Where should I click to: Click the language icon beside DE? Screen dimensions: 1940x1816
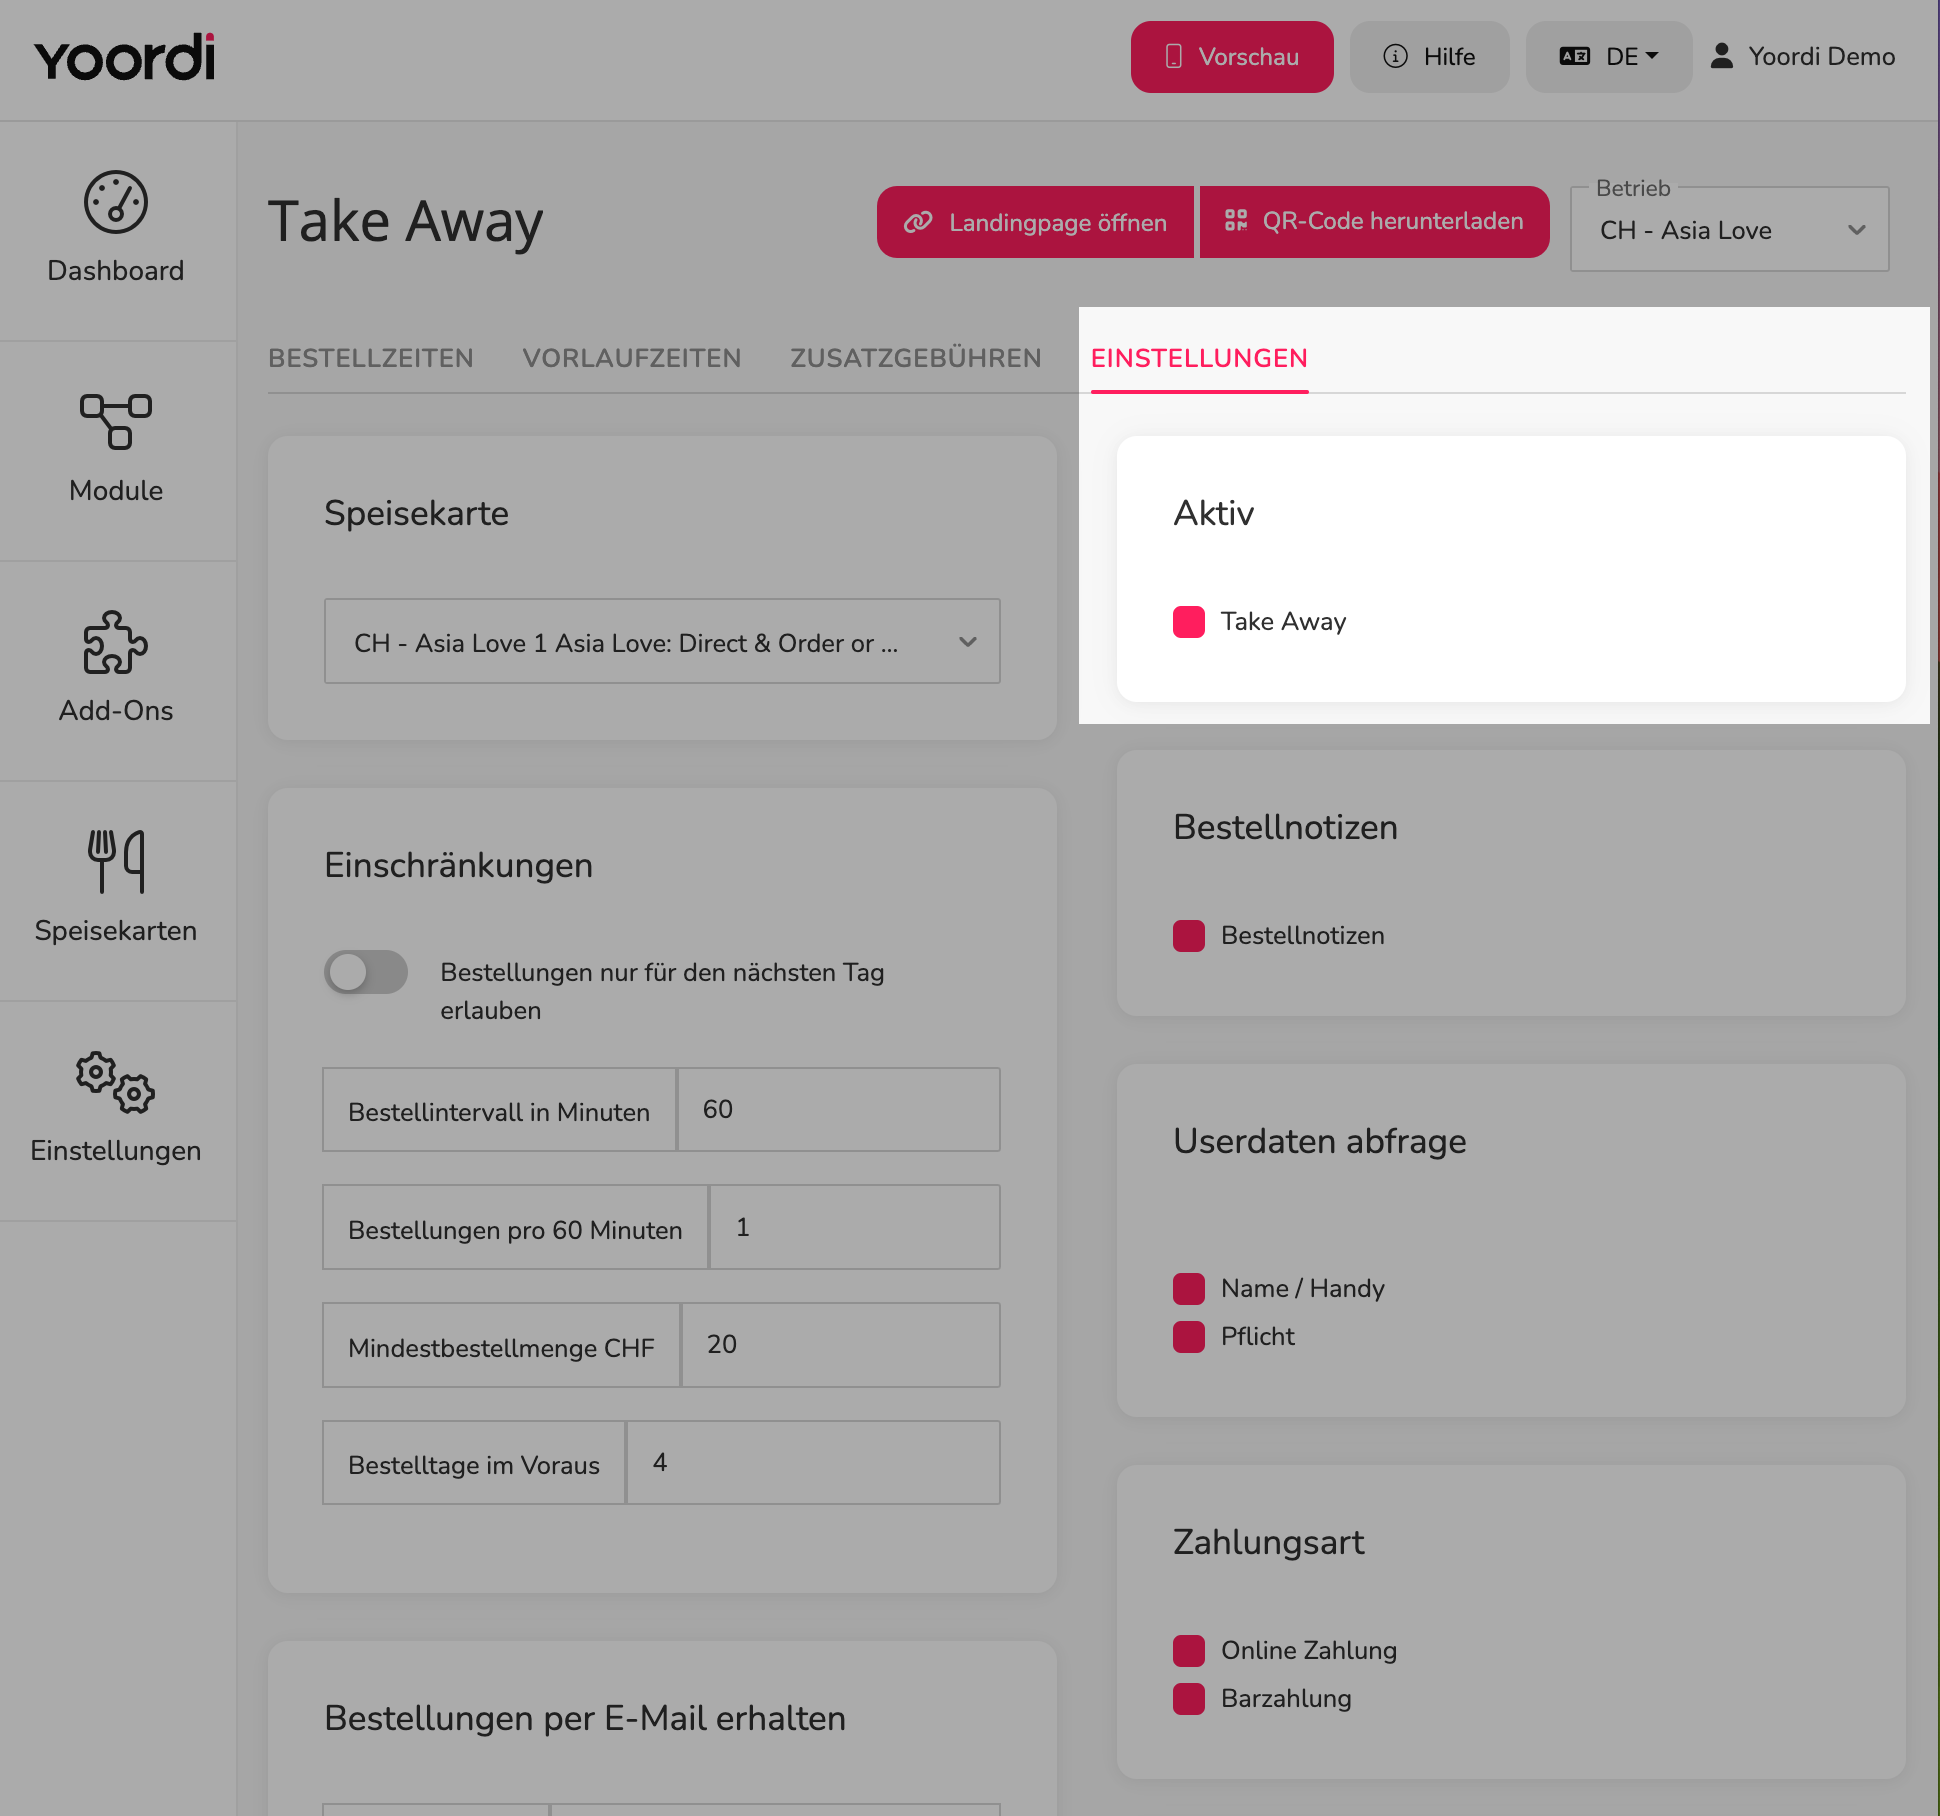pos(1575,56)
